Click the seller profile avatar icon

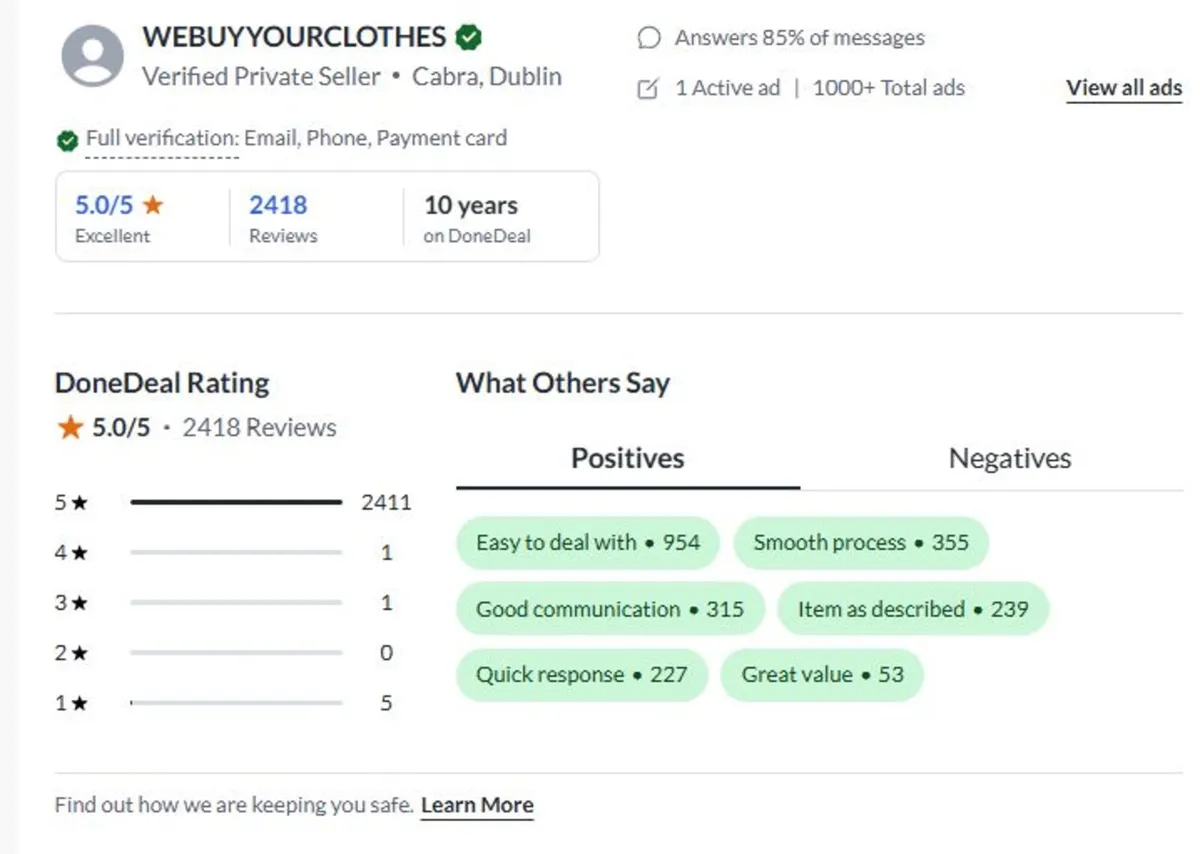(x=93, y=55)
